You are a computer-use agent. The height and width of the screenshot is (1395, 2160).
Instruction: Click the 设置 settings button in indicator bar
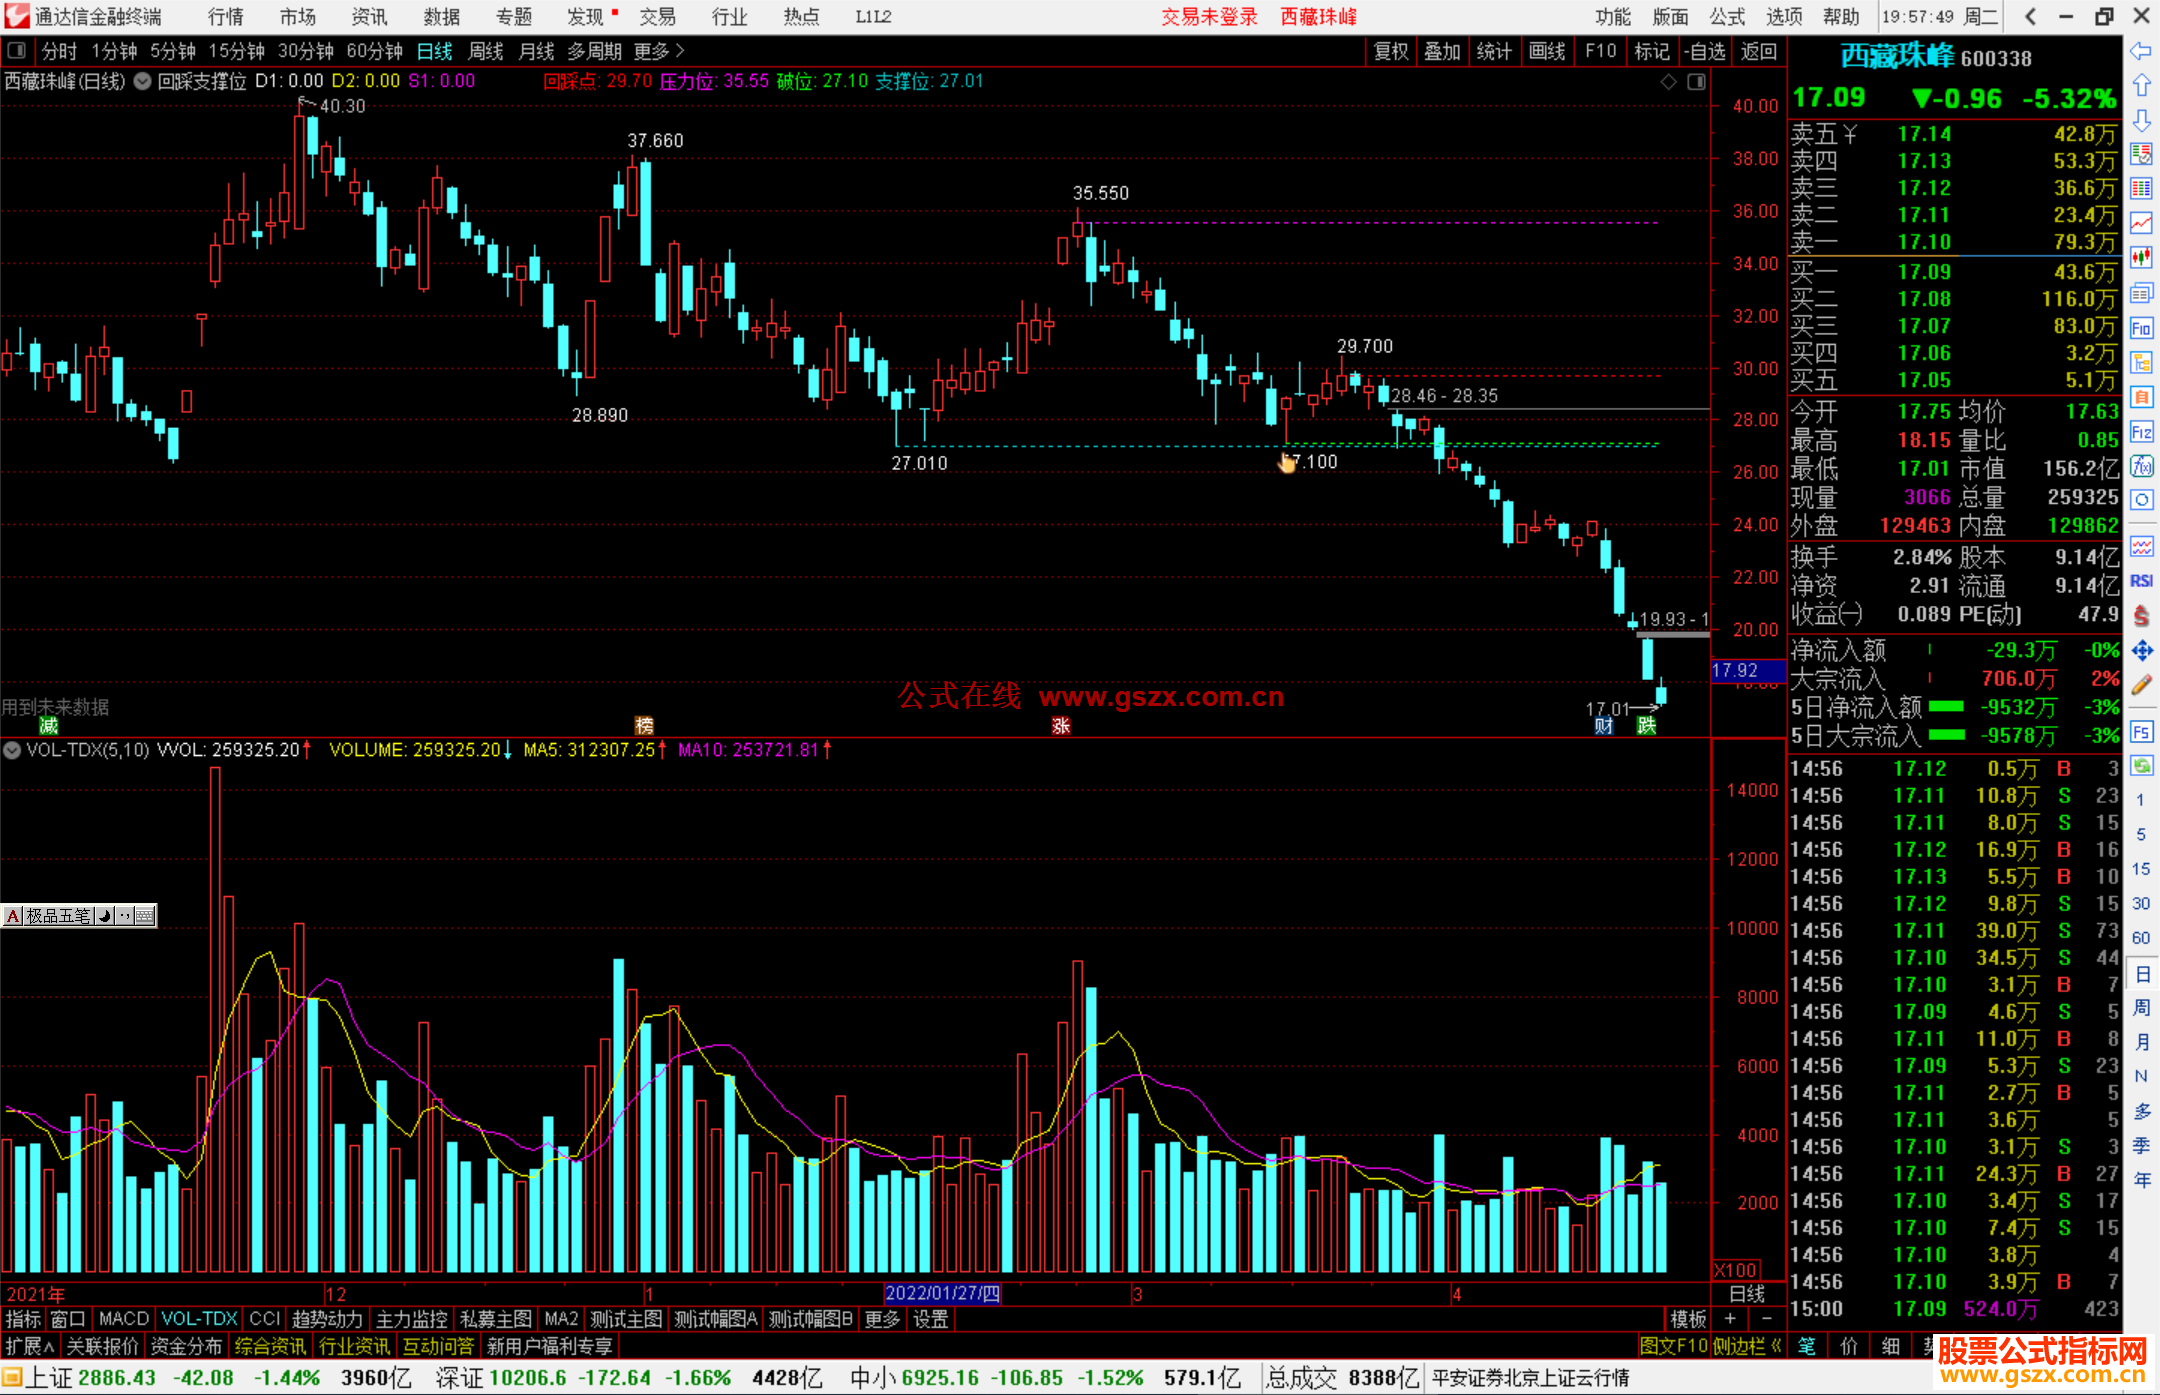[931, 1319]
